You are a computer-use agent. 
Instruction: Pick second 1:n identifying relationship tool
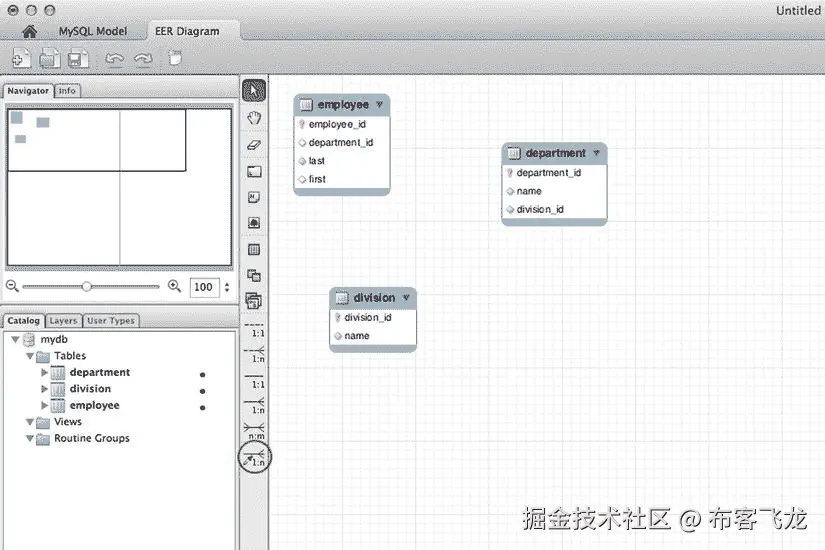click(255, 406)
